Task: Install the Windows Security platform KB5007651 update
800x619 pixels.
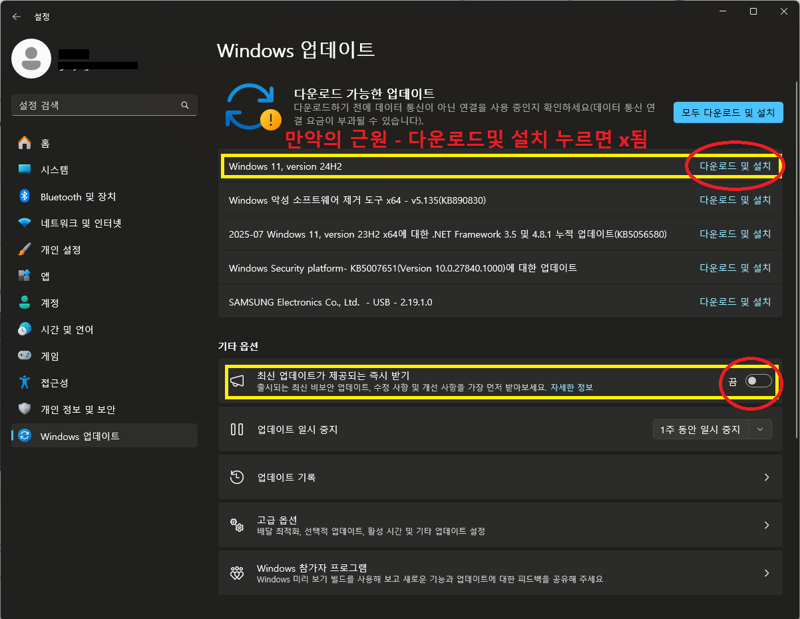Action: tap(735, 268)
